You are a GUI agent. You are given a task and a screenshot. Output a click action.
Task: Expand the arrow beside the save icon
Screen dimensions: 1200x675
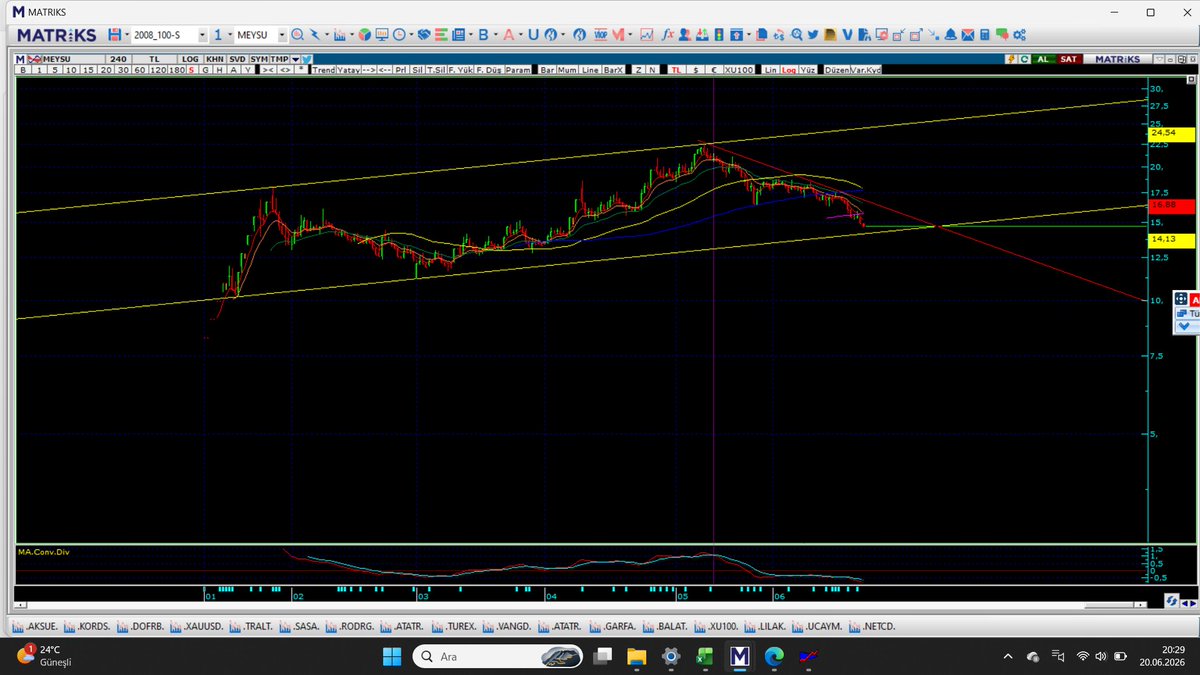[x=127, y=35]
